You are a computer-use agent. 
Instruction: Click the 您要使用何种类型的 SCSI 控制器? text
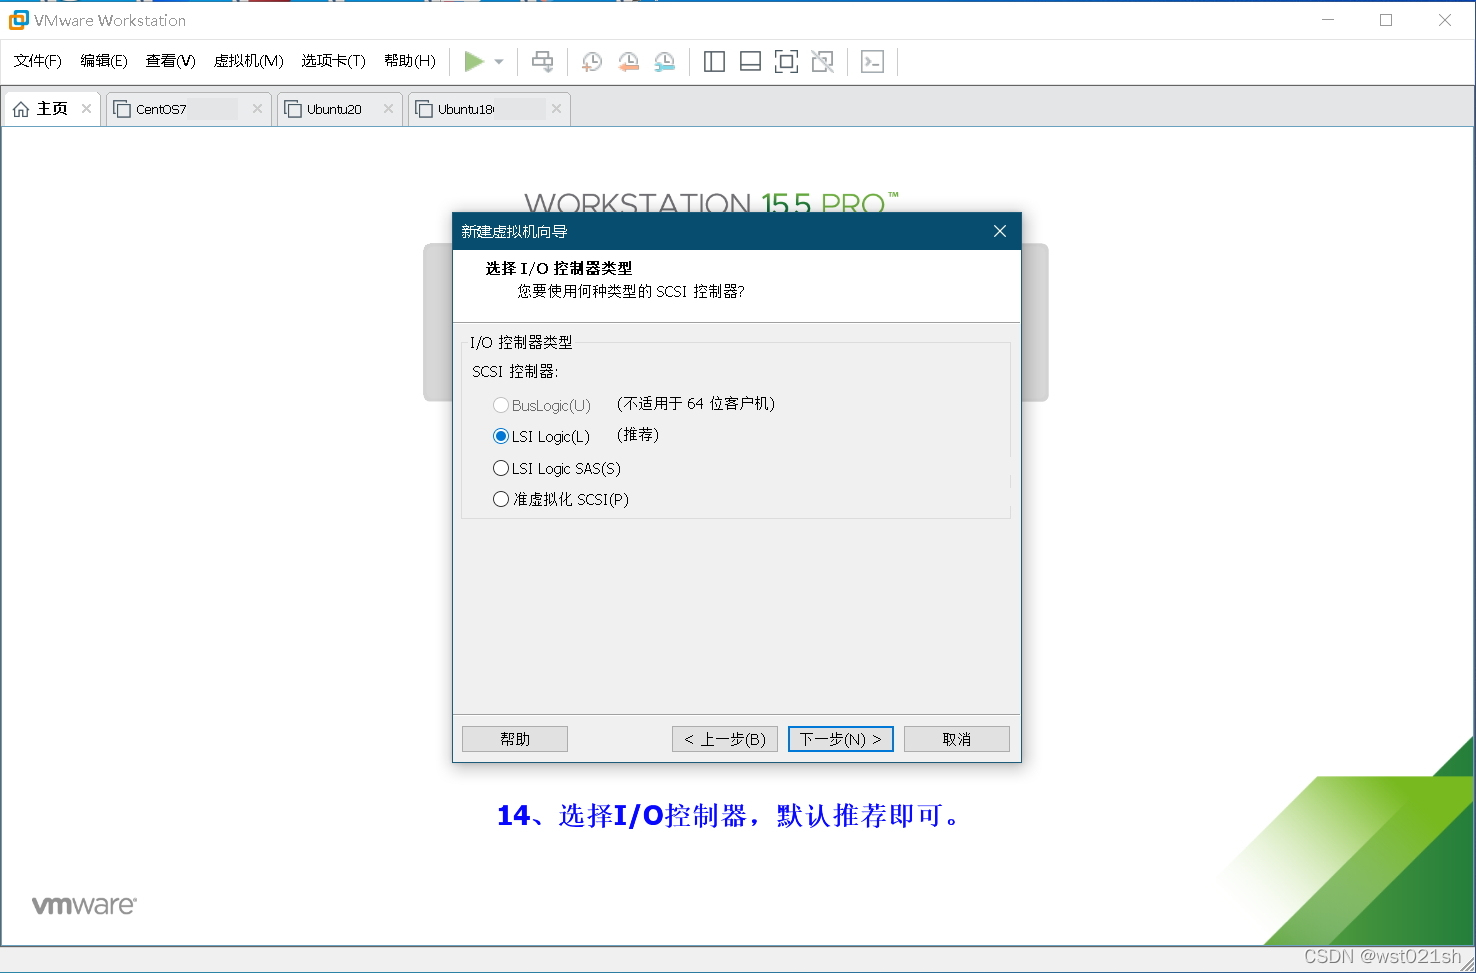[631, 291]
